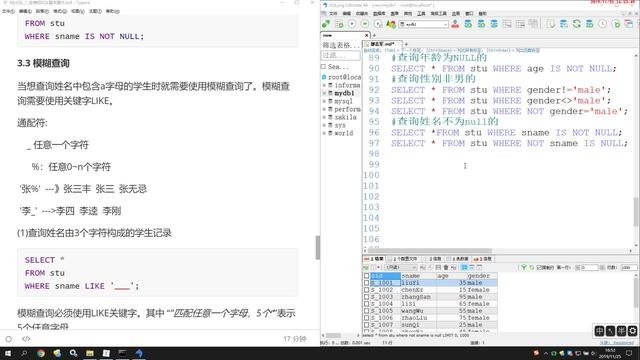
Task: Click the trash delete-row icon in results toolbar
Action: point(446,267)
